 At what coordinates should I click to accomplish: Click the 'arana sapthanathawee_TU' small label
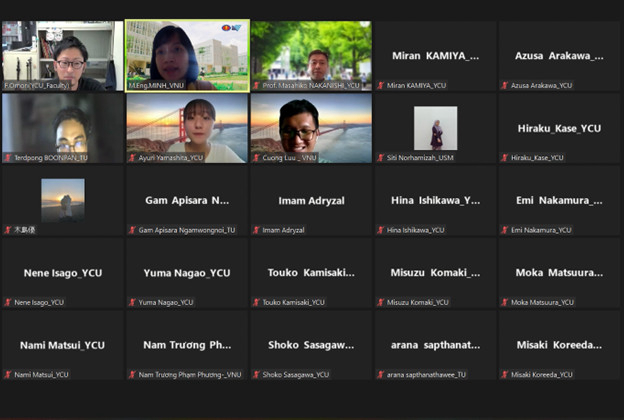[x=426, y=375]
